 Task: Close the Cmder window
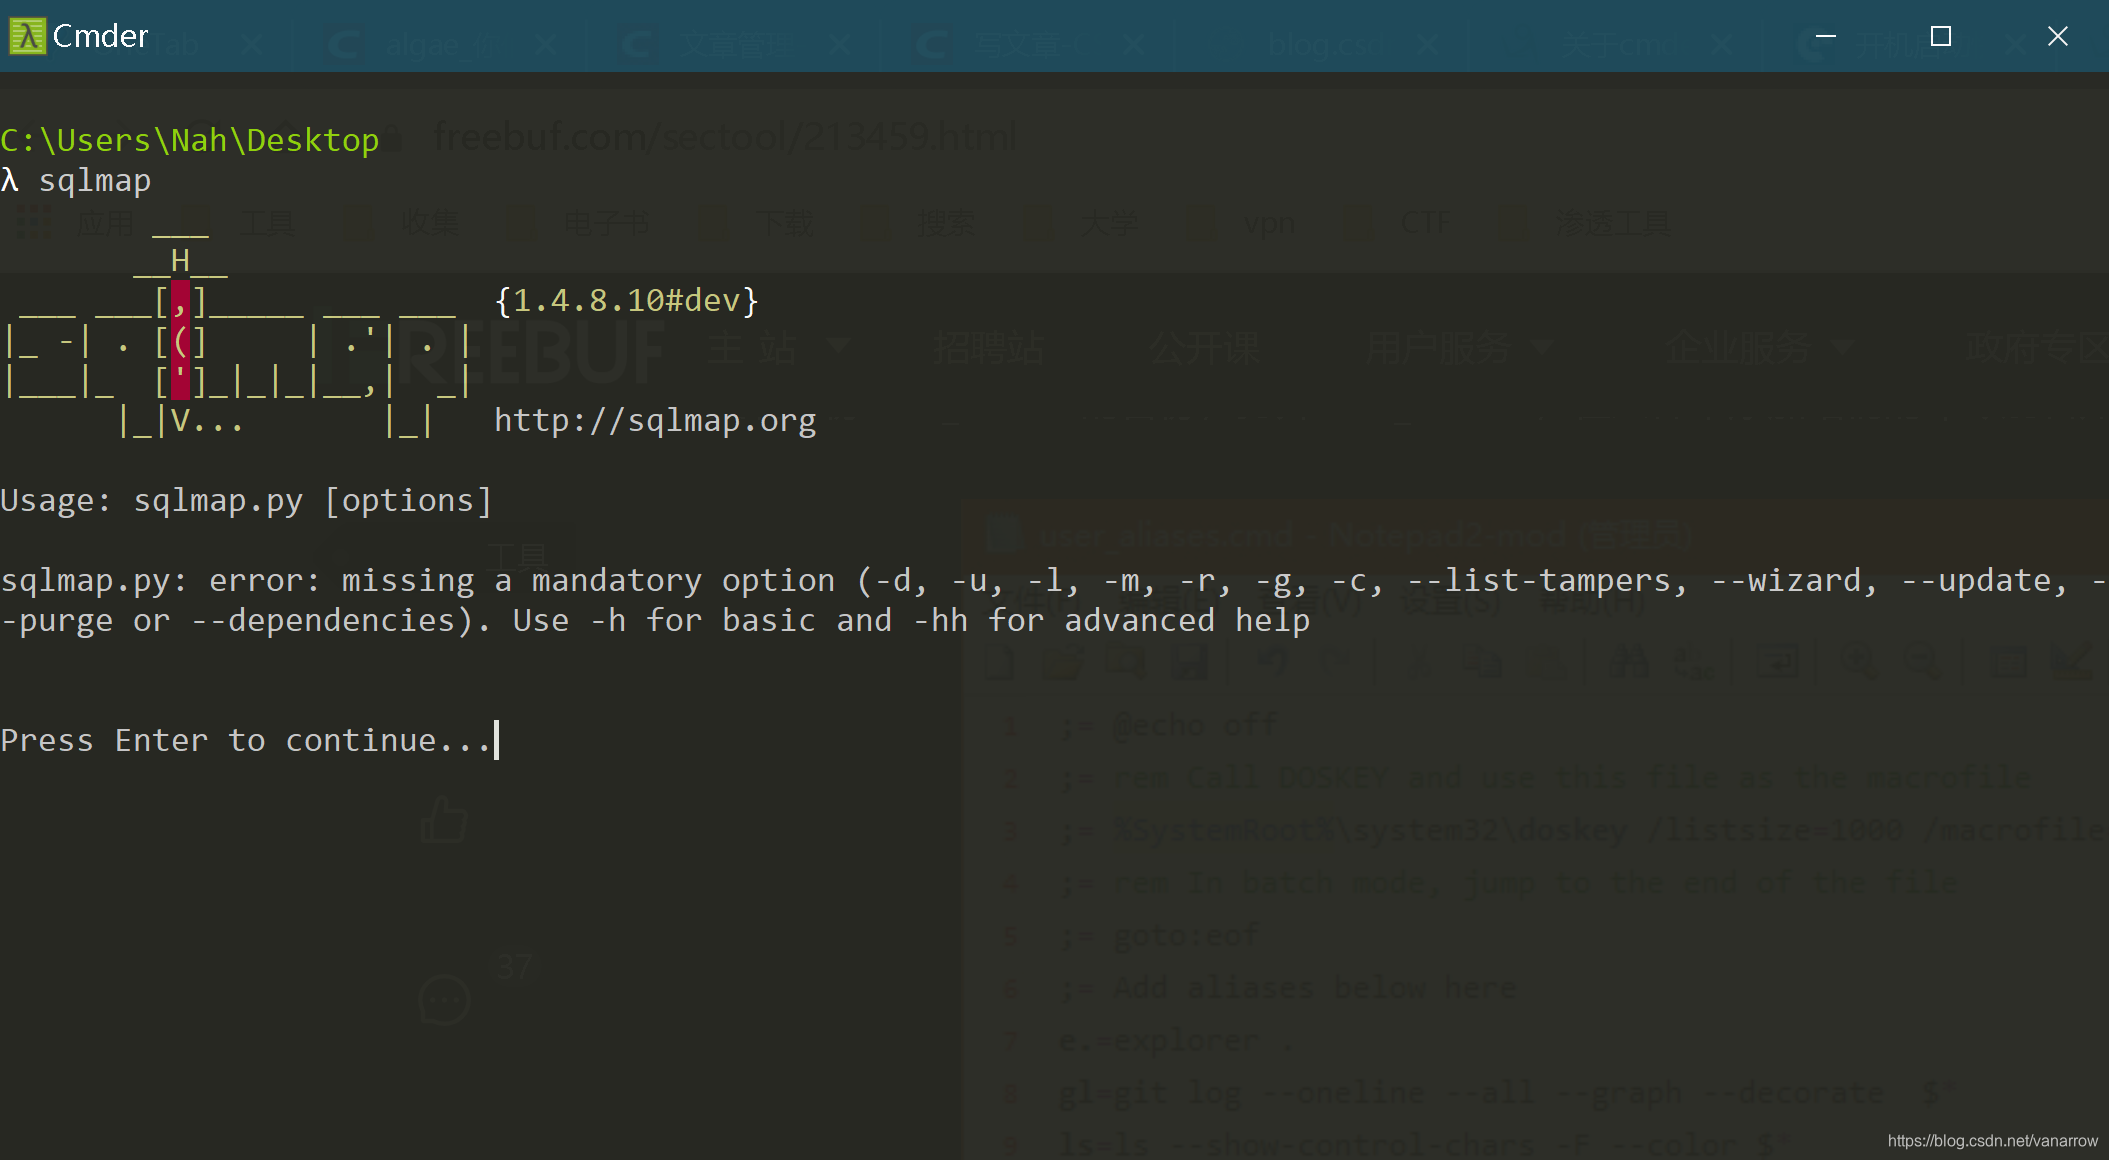[2057, 36]
